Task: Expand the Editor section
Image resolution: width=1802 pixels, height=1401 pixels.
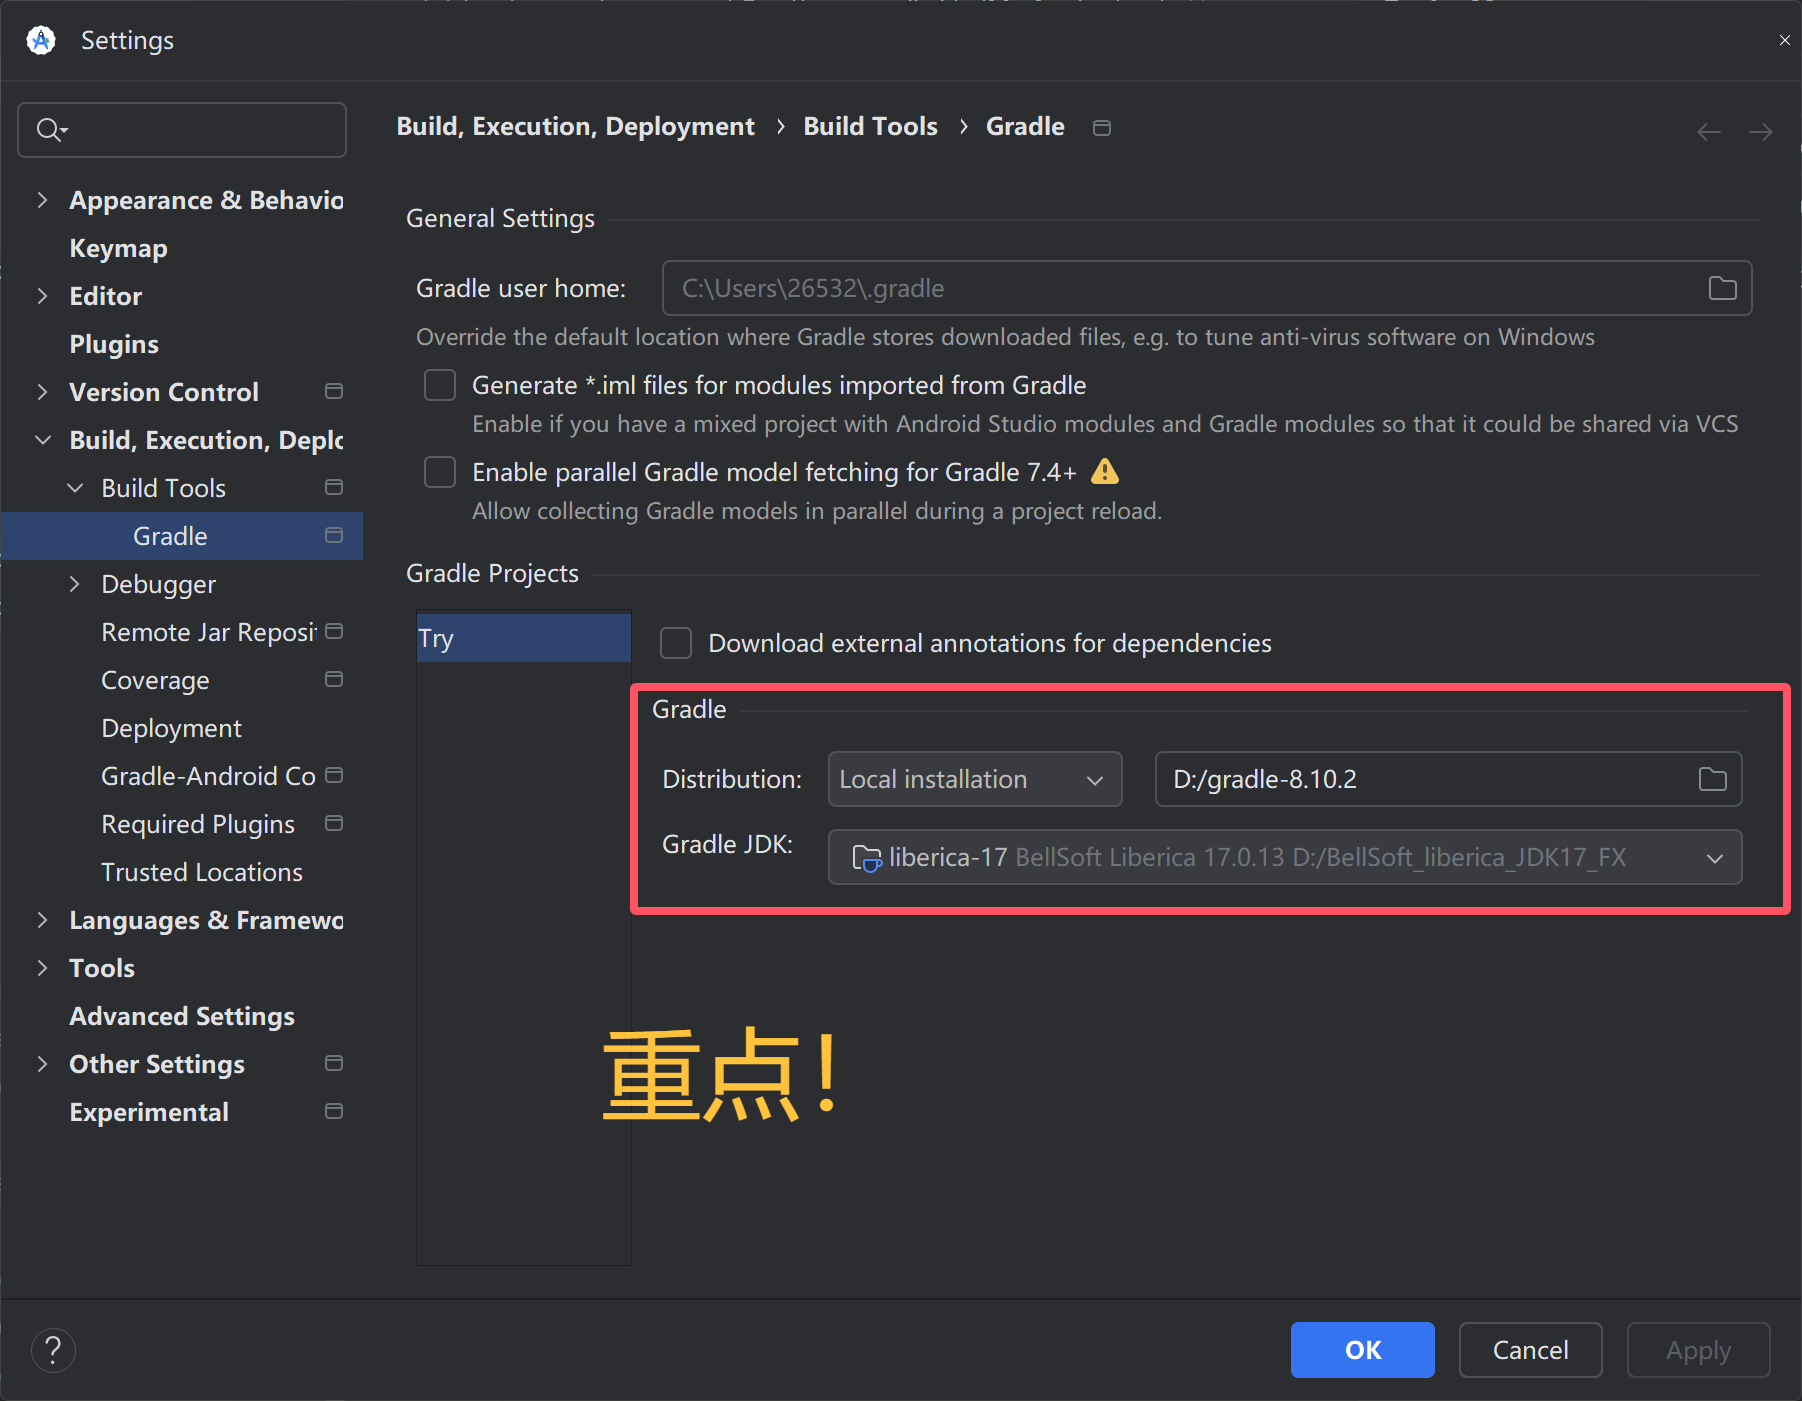Action: (x=42, y=296)
